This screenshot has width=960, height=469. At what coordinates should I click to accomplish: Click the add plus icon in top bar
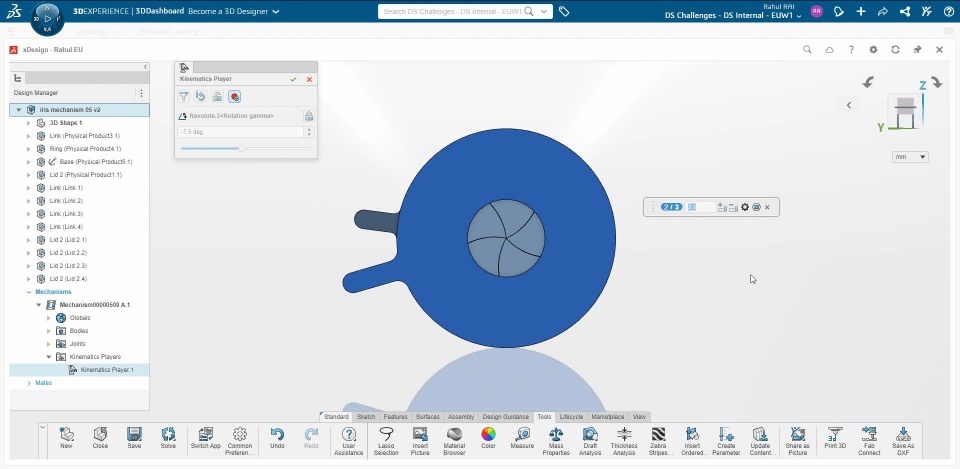[861, 11]
